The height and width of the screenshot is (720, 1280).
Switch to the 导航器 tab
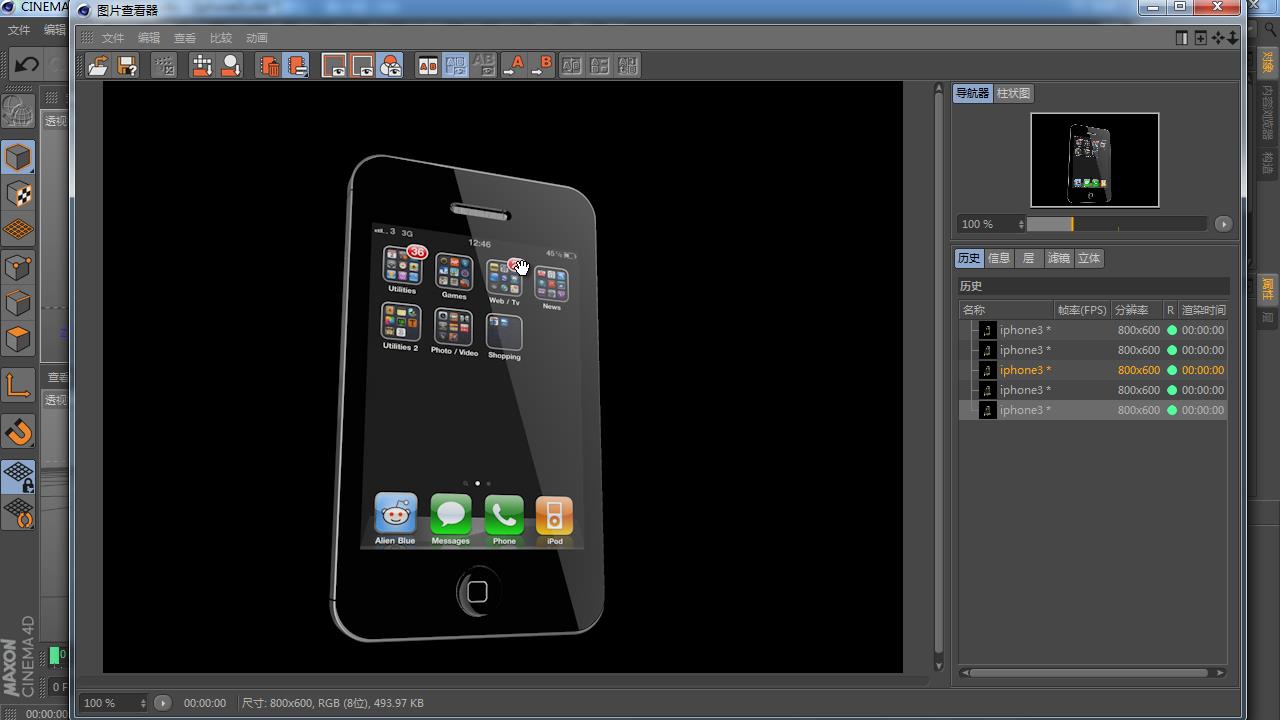point(972,93)
